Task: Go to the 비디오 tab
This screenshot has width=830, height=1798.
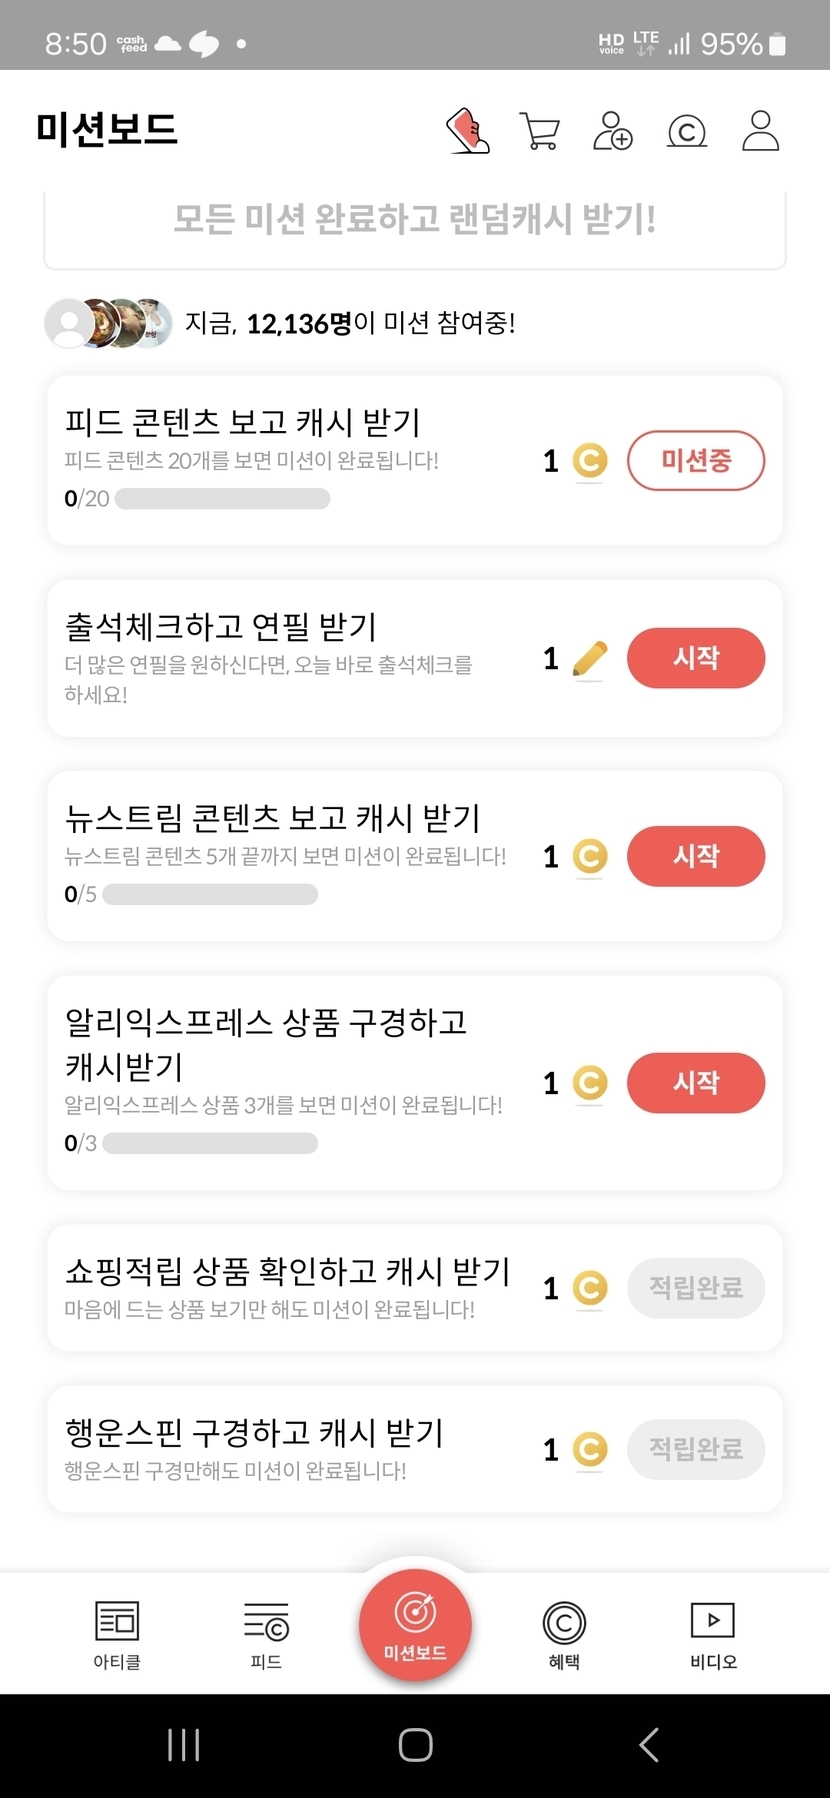Action: [x=713, y=1635]
